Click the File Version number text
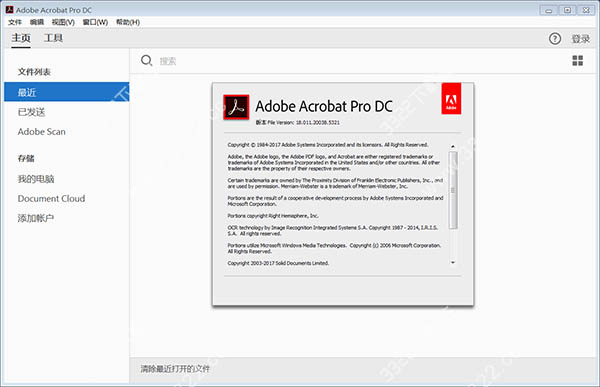600x387 pixels. [x=298, y=122]
